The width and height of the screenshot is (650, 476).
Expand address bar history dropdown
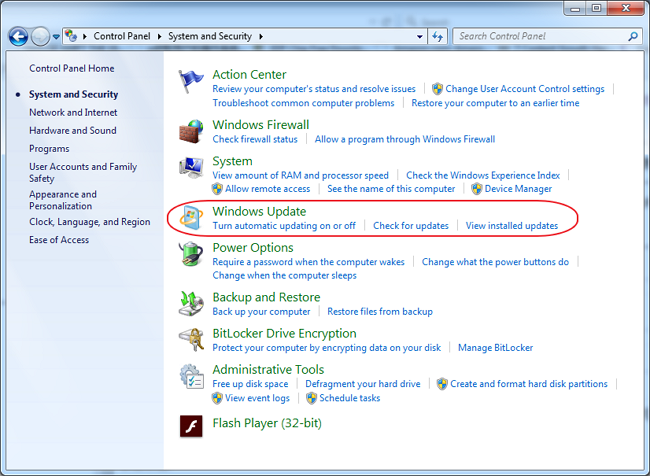[x=420, y=36]
